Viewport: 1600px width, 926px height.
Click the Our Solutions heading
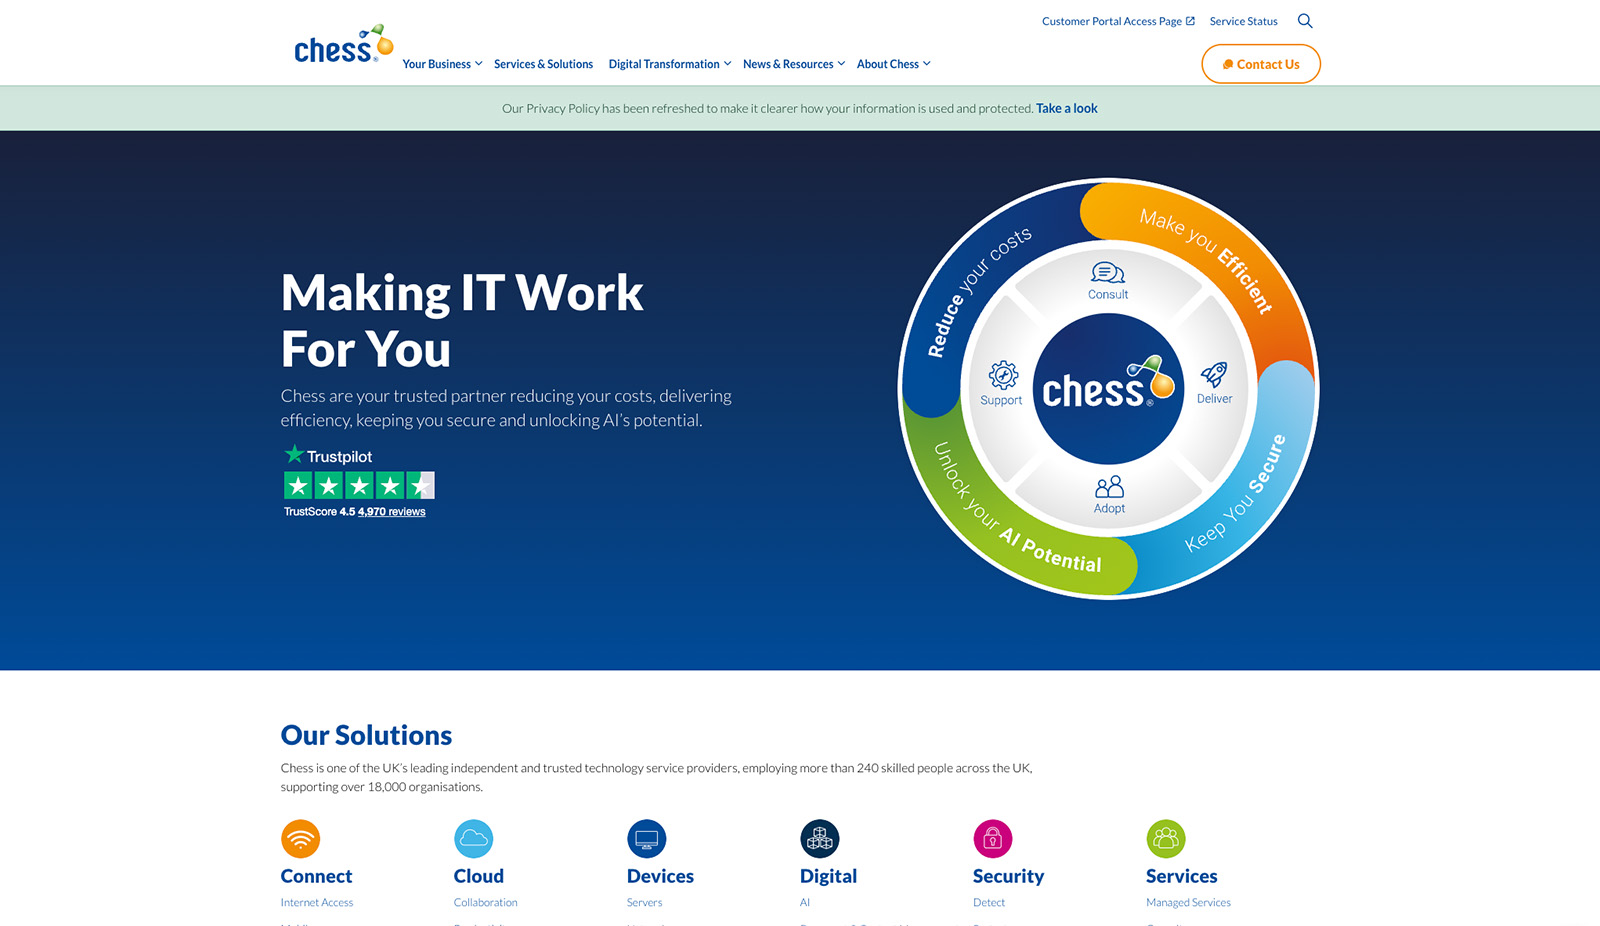tap(366, 735)
